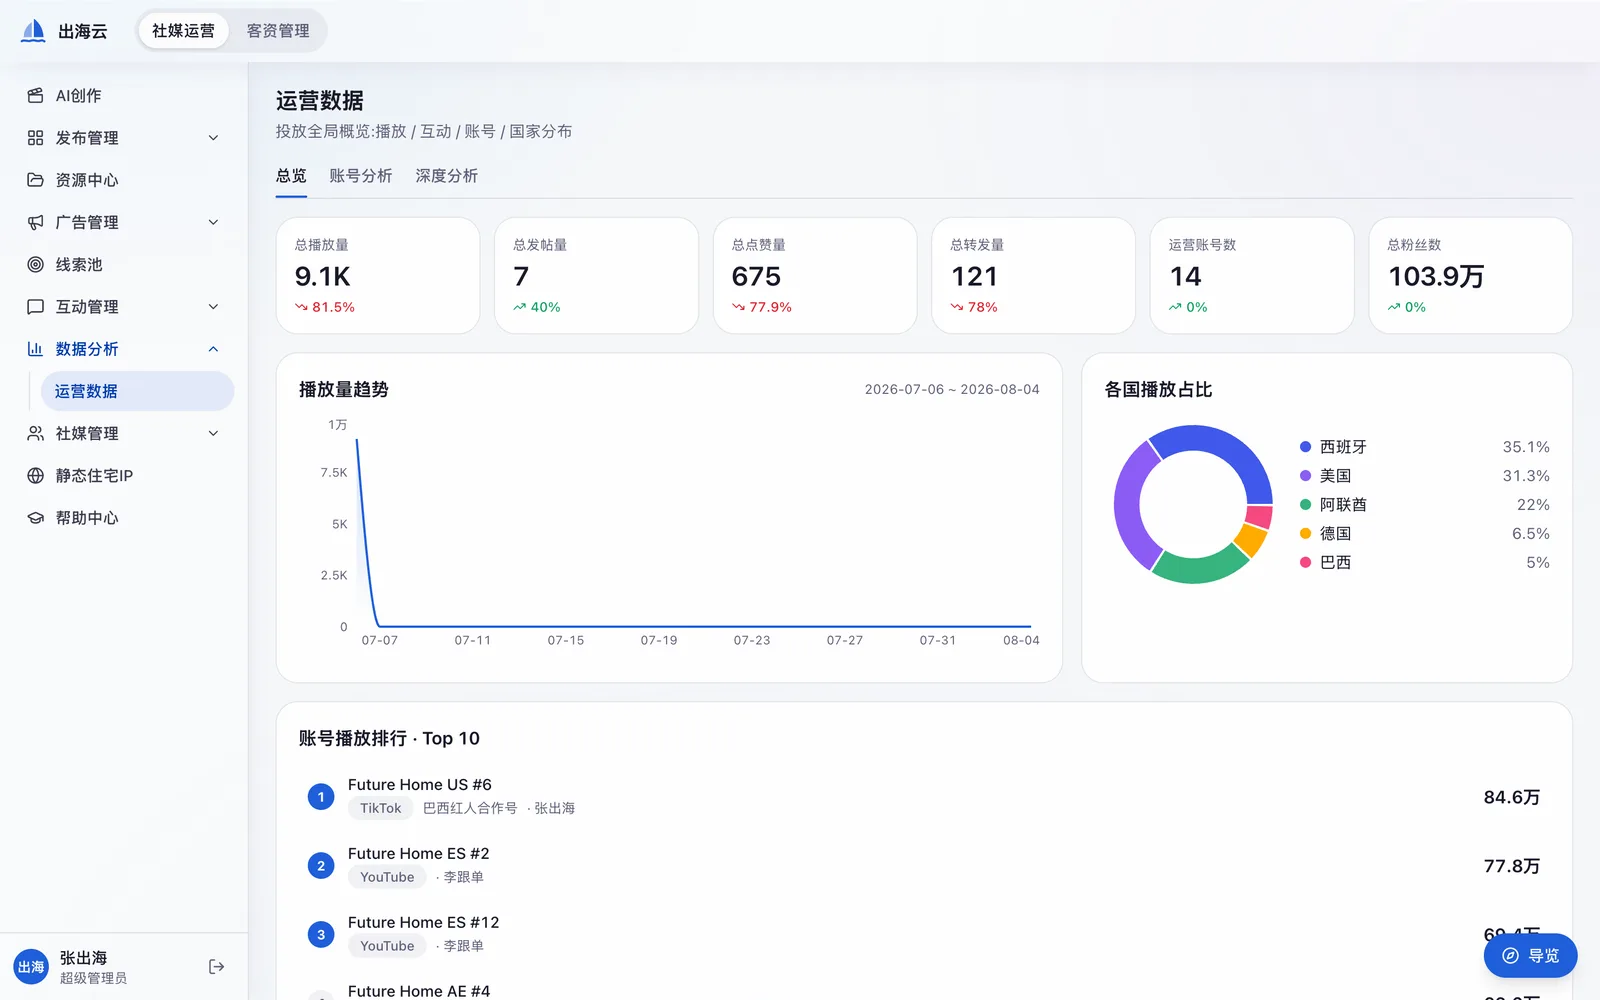
Task: Expand the 社媒管理 menu chevron
Action: [x=213, y=433]
